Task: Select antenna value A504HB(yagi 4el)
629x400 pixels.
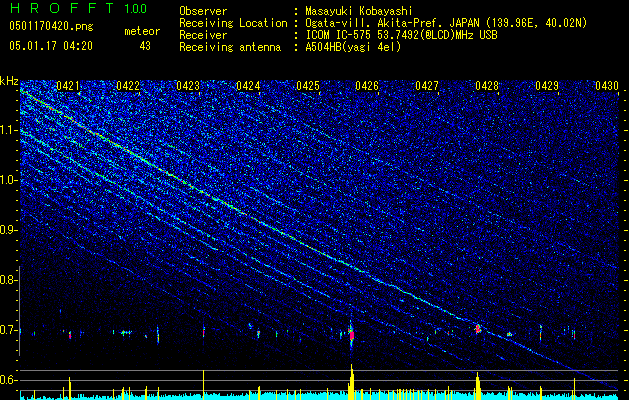Action: (x=353, y=47)
